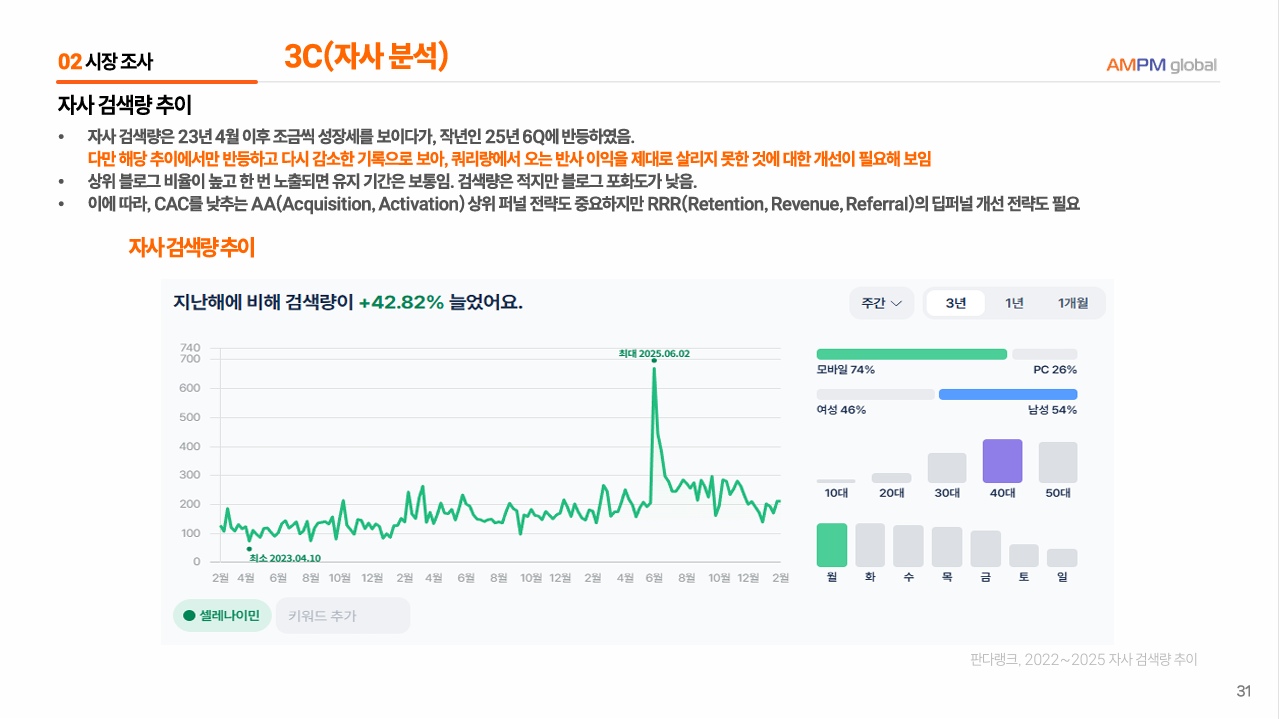Toggle the 셀레나이민 keyword chip
Image resolution: width=1279 pixels, height=719 pixels.
click(222, 616)
